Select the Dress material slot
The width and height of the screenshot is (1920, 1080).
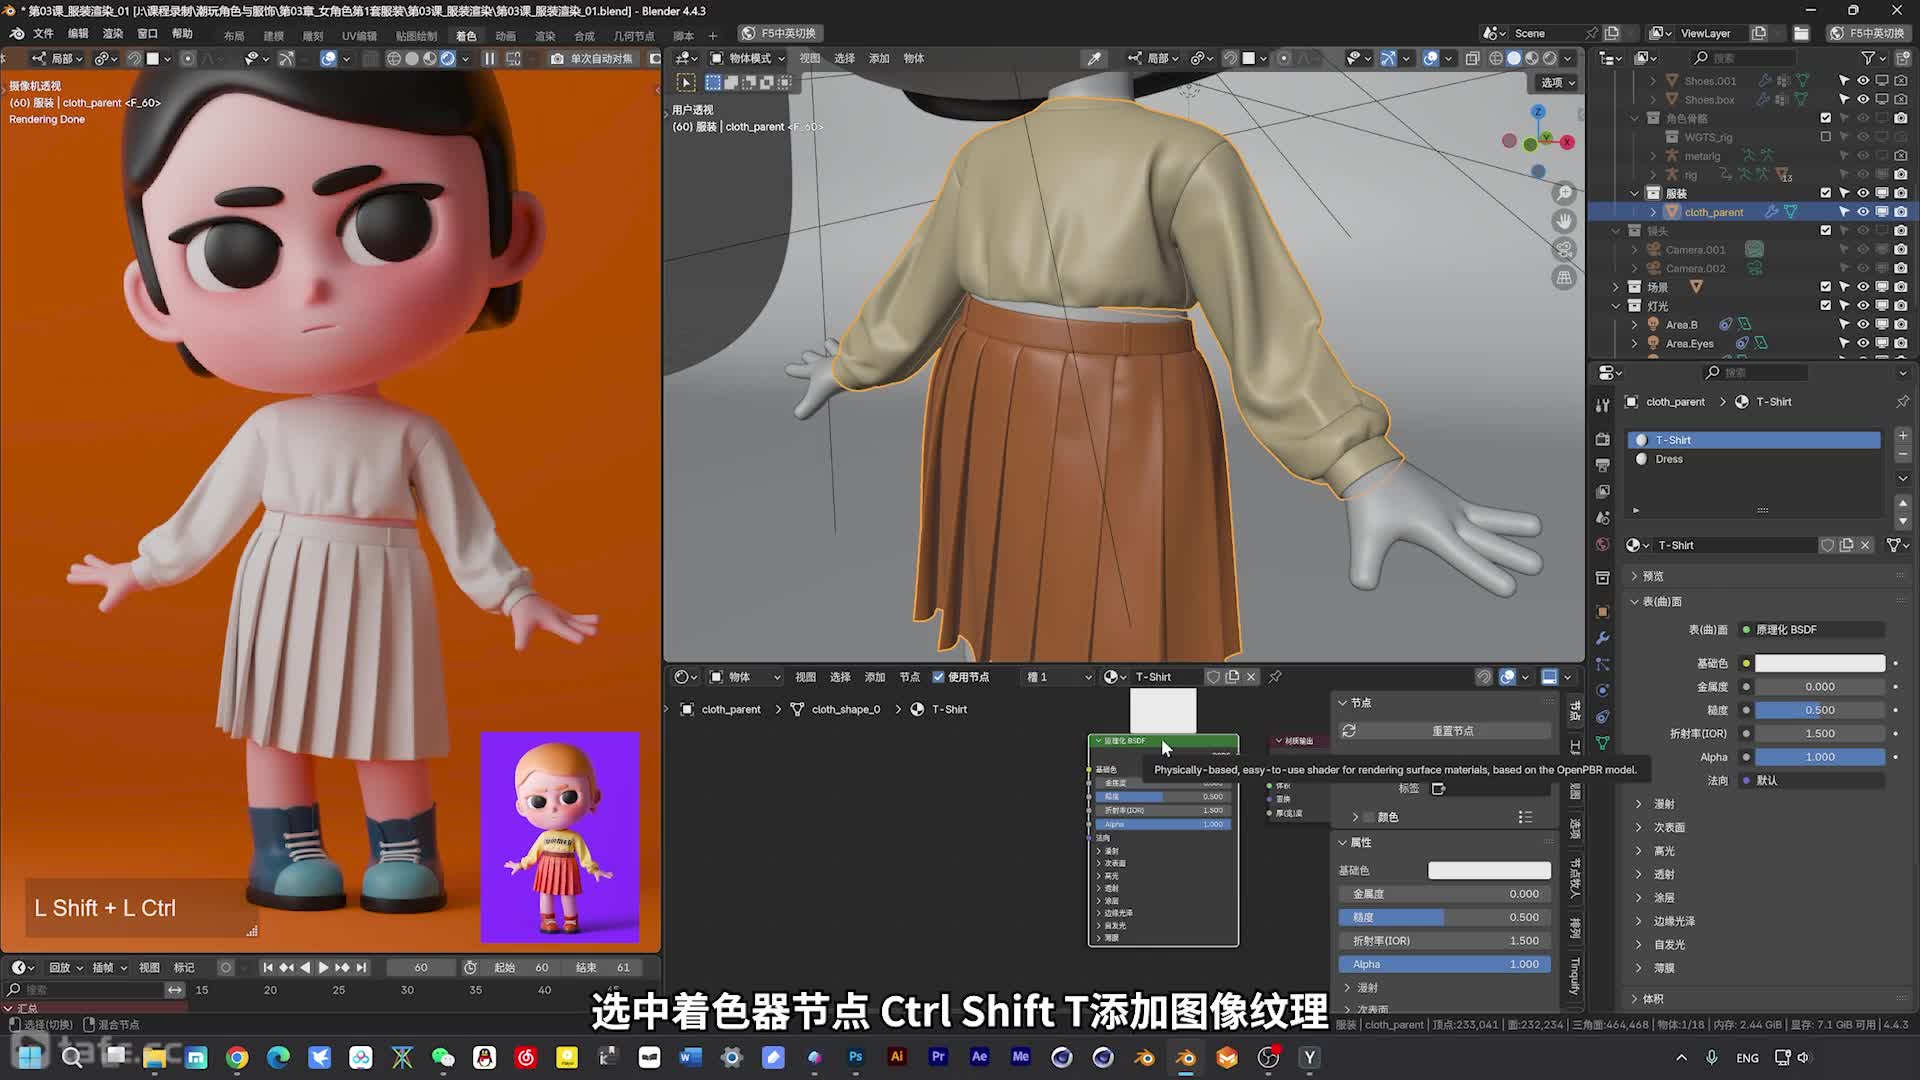click(1754, 459)
